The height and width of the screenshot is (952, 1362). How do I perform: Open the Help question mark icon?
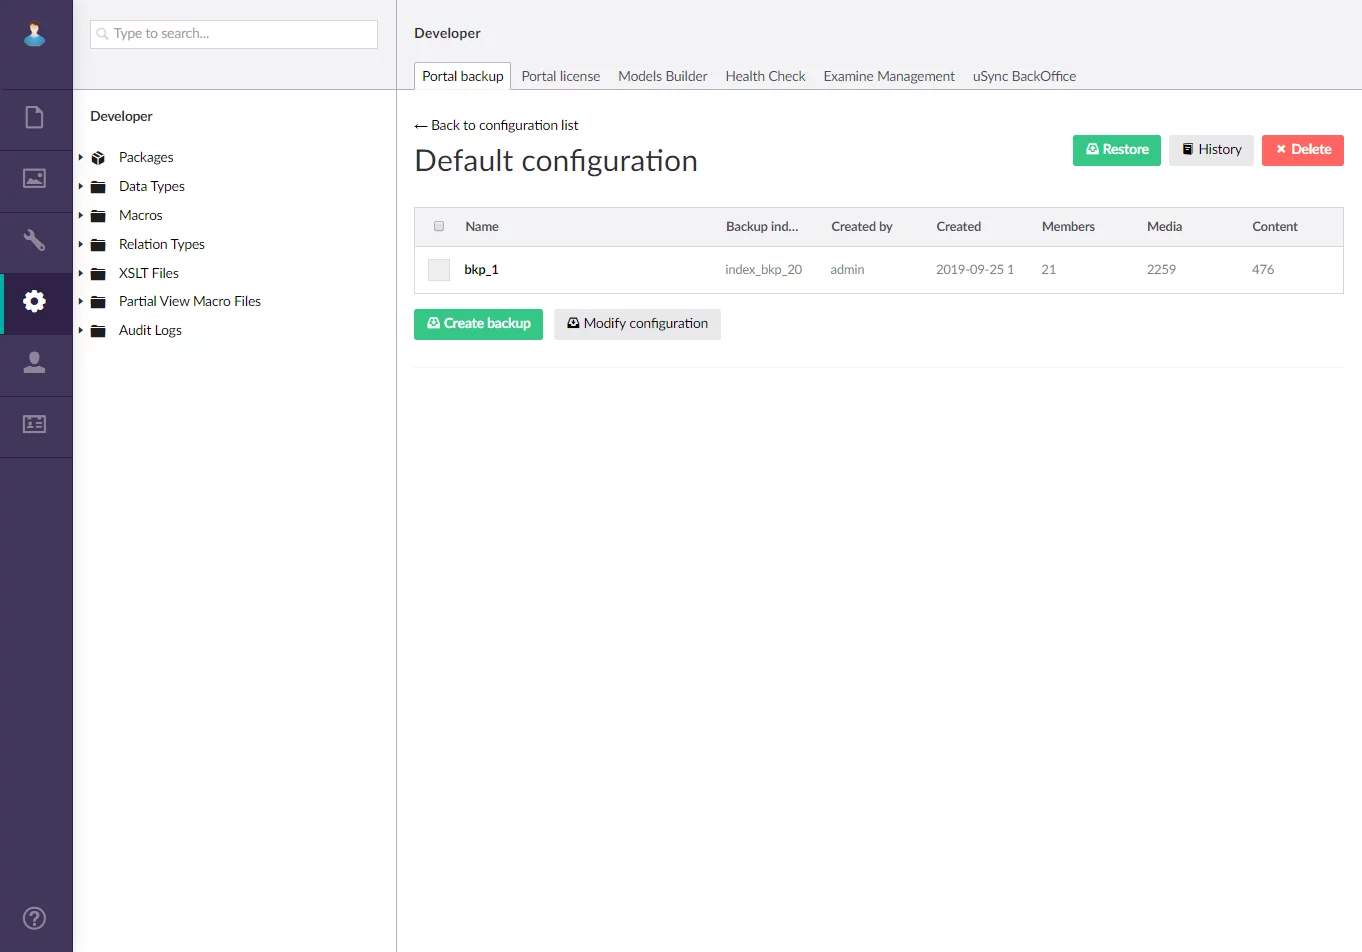coord(35,918)
